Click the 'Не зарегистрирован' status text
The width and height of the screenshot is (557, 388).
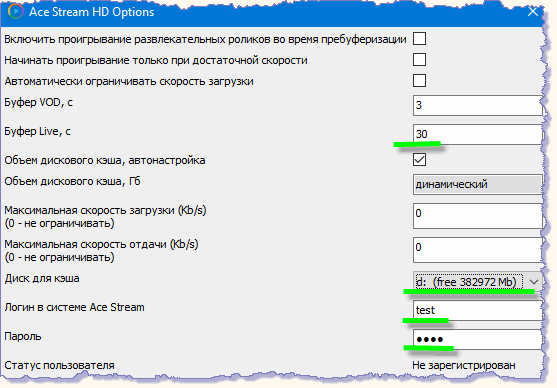point(464,365)
